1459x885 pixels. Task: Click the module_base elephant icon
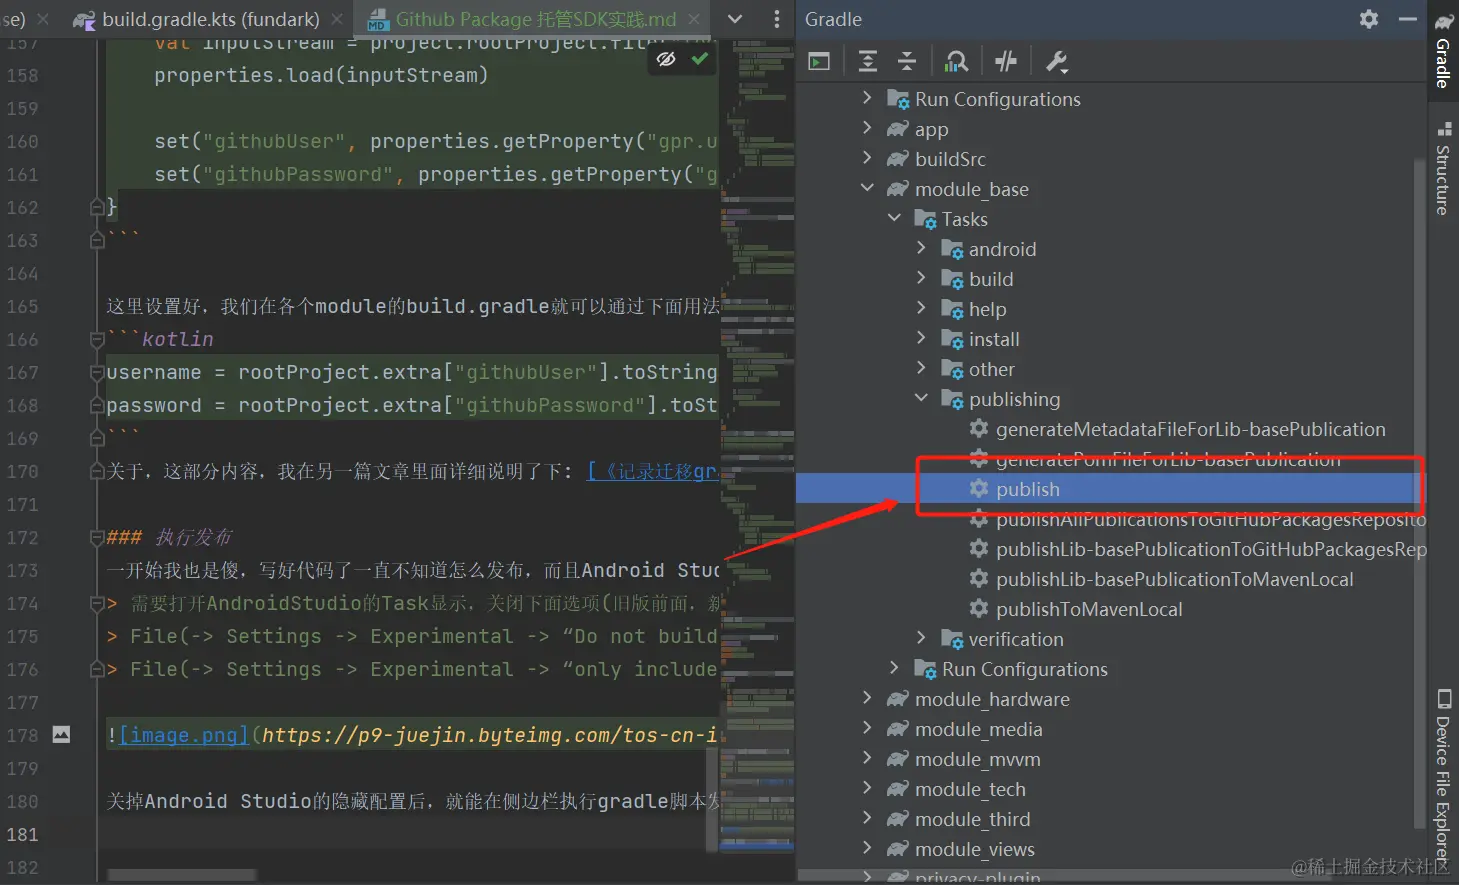898,188
